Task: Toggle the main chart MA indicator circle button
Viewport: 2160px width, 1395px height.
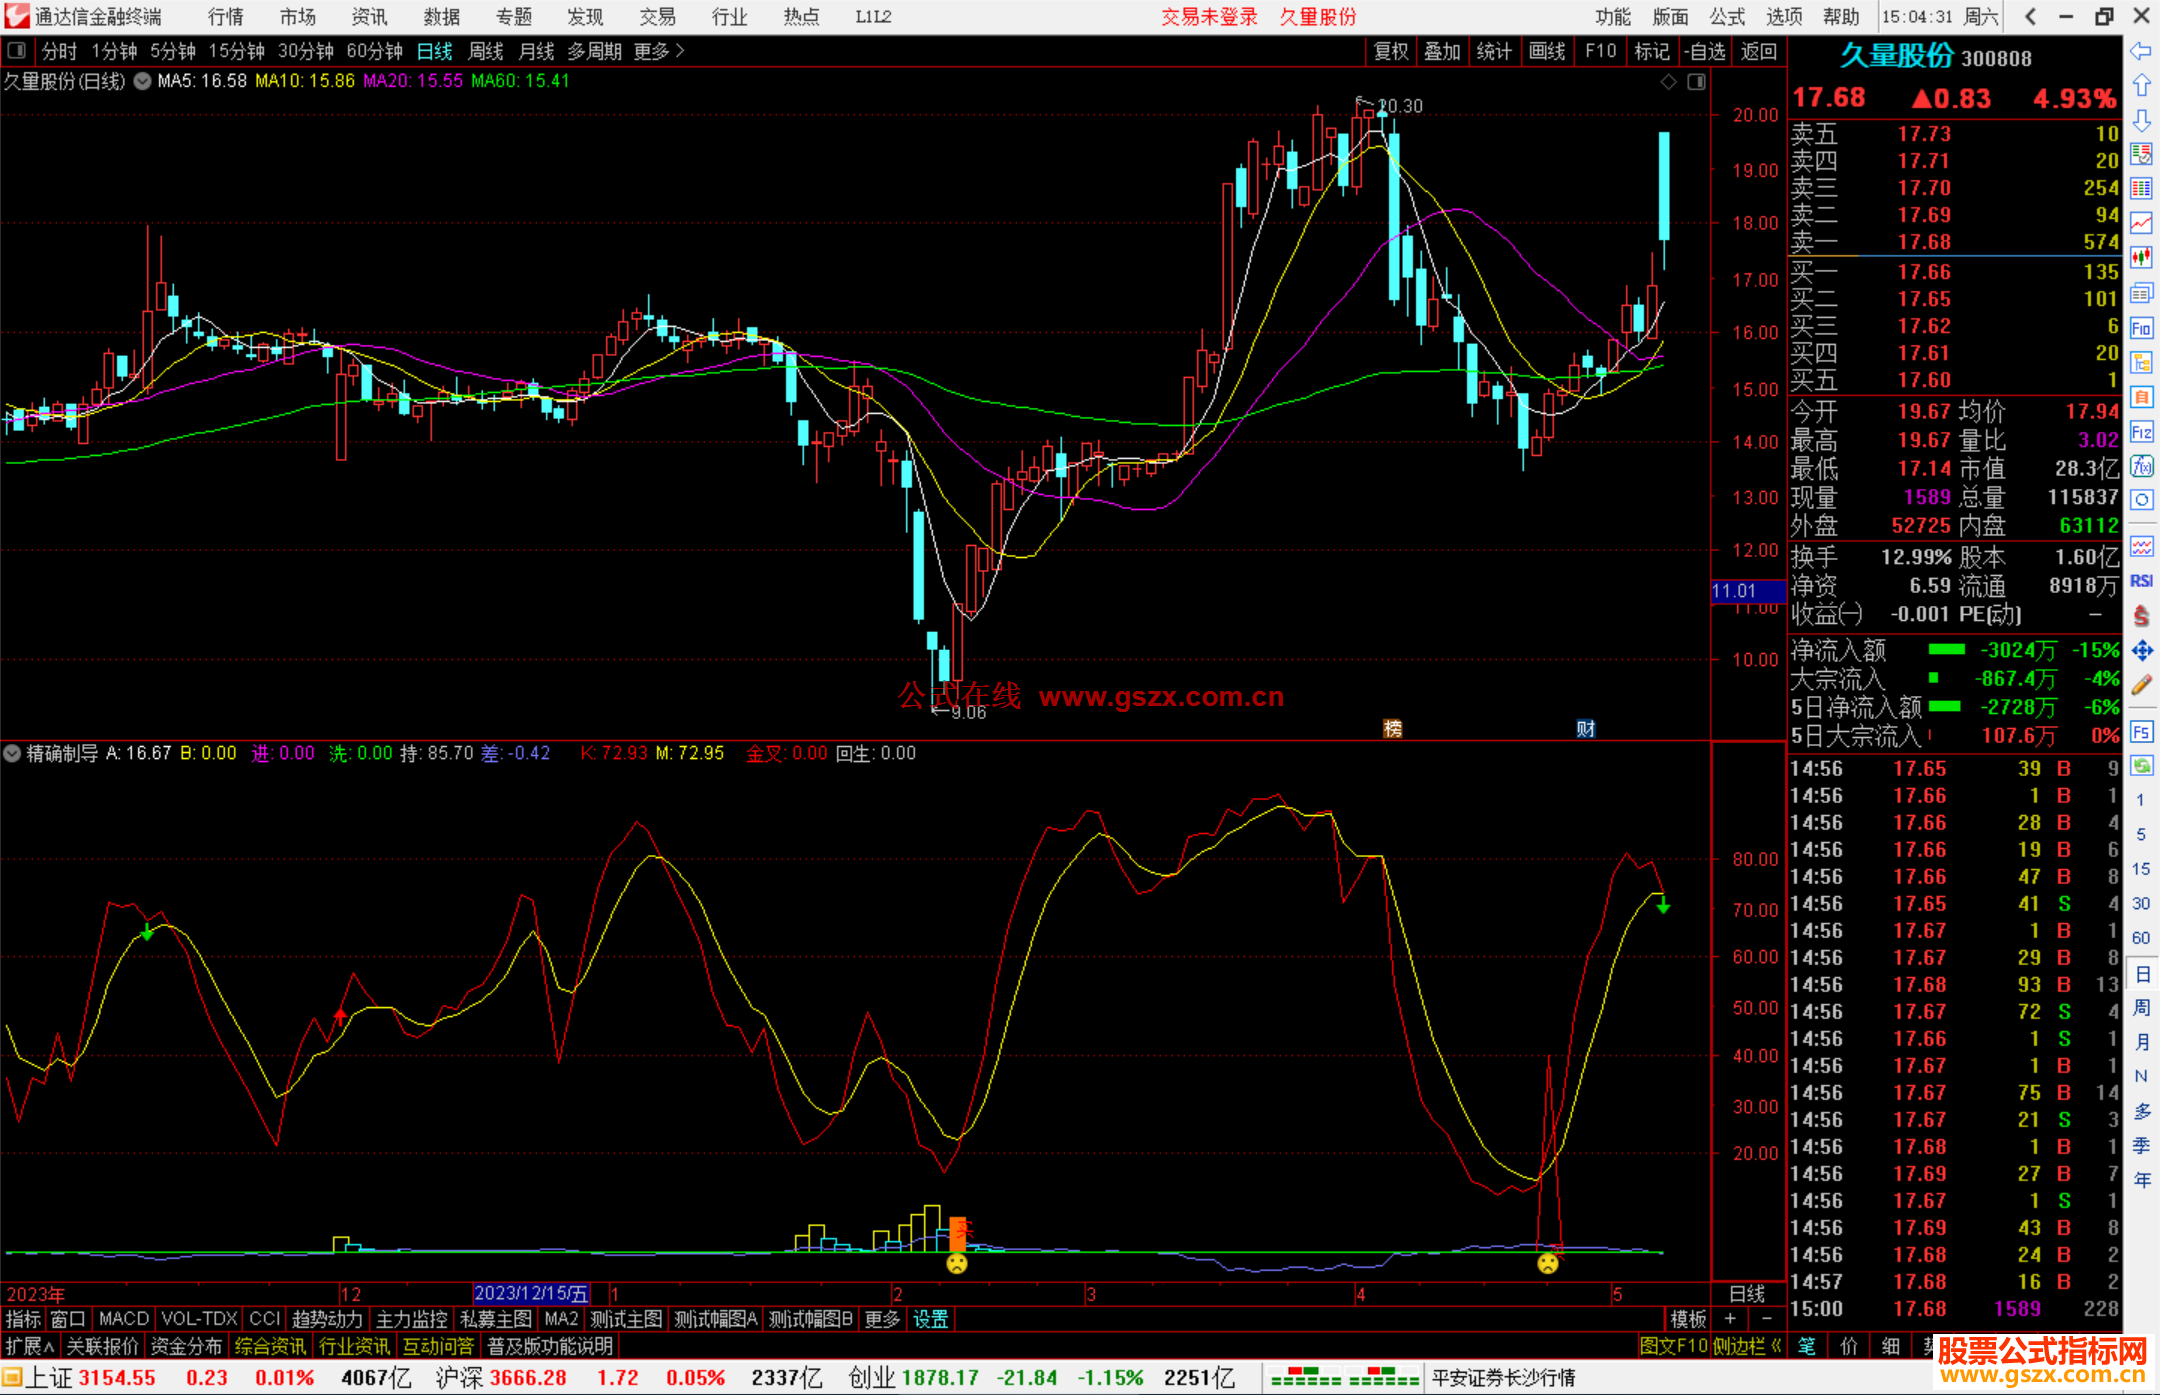Action: (142, 81)
